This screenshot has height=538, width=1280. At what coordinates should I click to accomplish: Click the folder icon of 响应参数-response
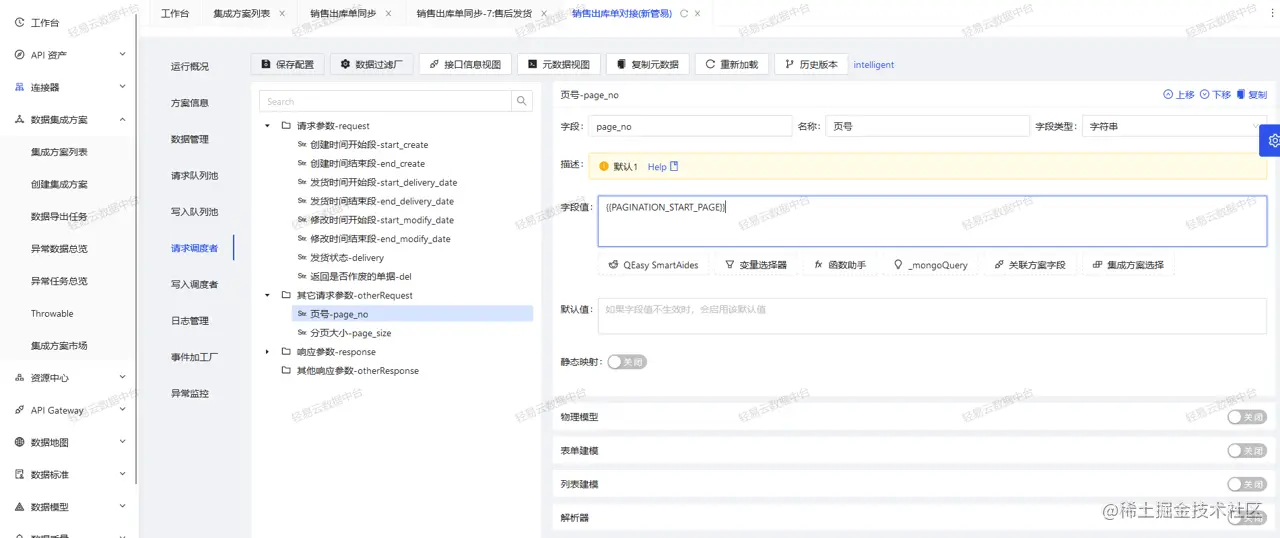(286, 352)
